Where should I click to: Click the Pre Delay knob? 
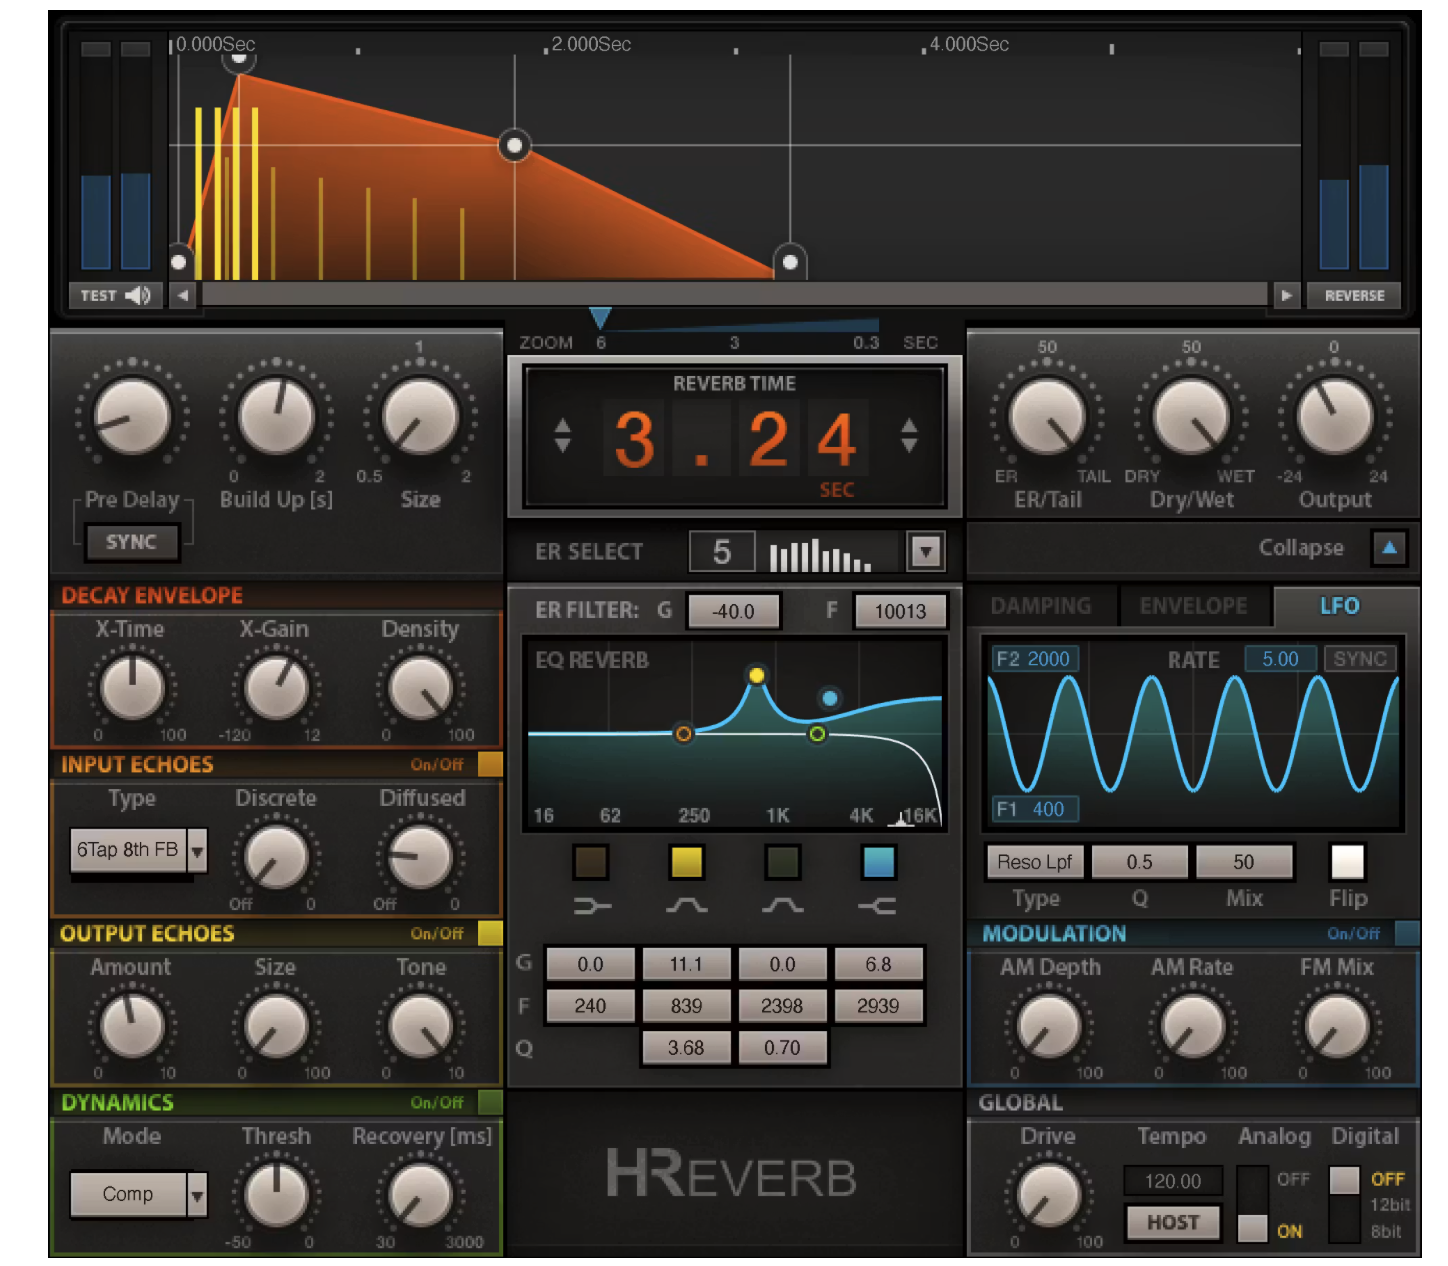(x=131, y=416)
